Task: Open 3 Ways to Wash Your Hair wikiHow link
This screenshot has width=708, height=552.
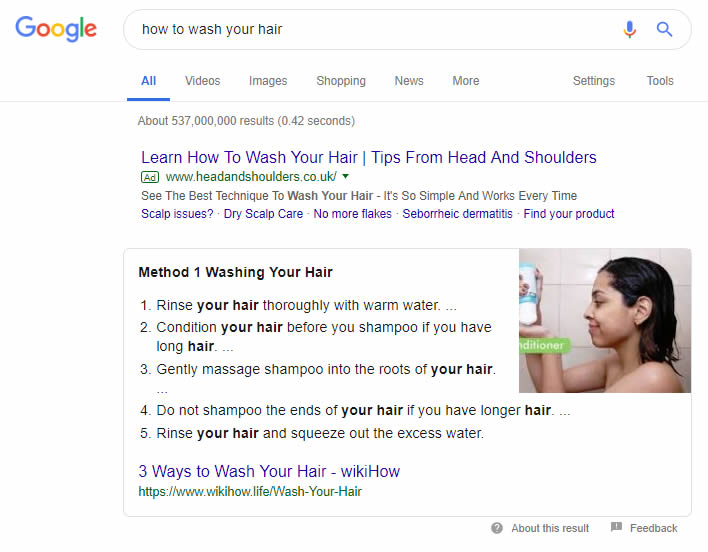Action: click(269, 471)
